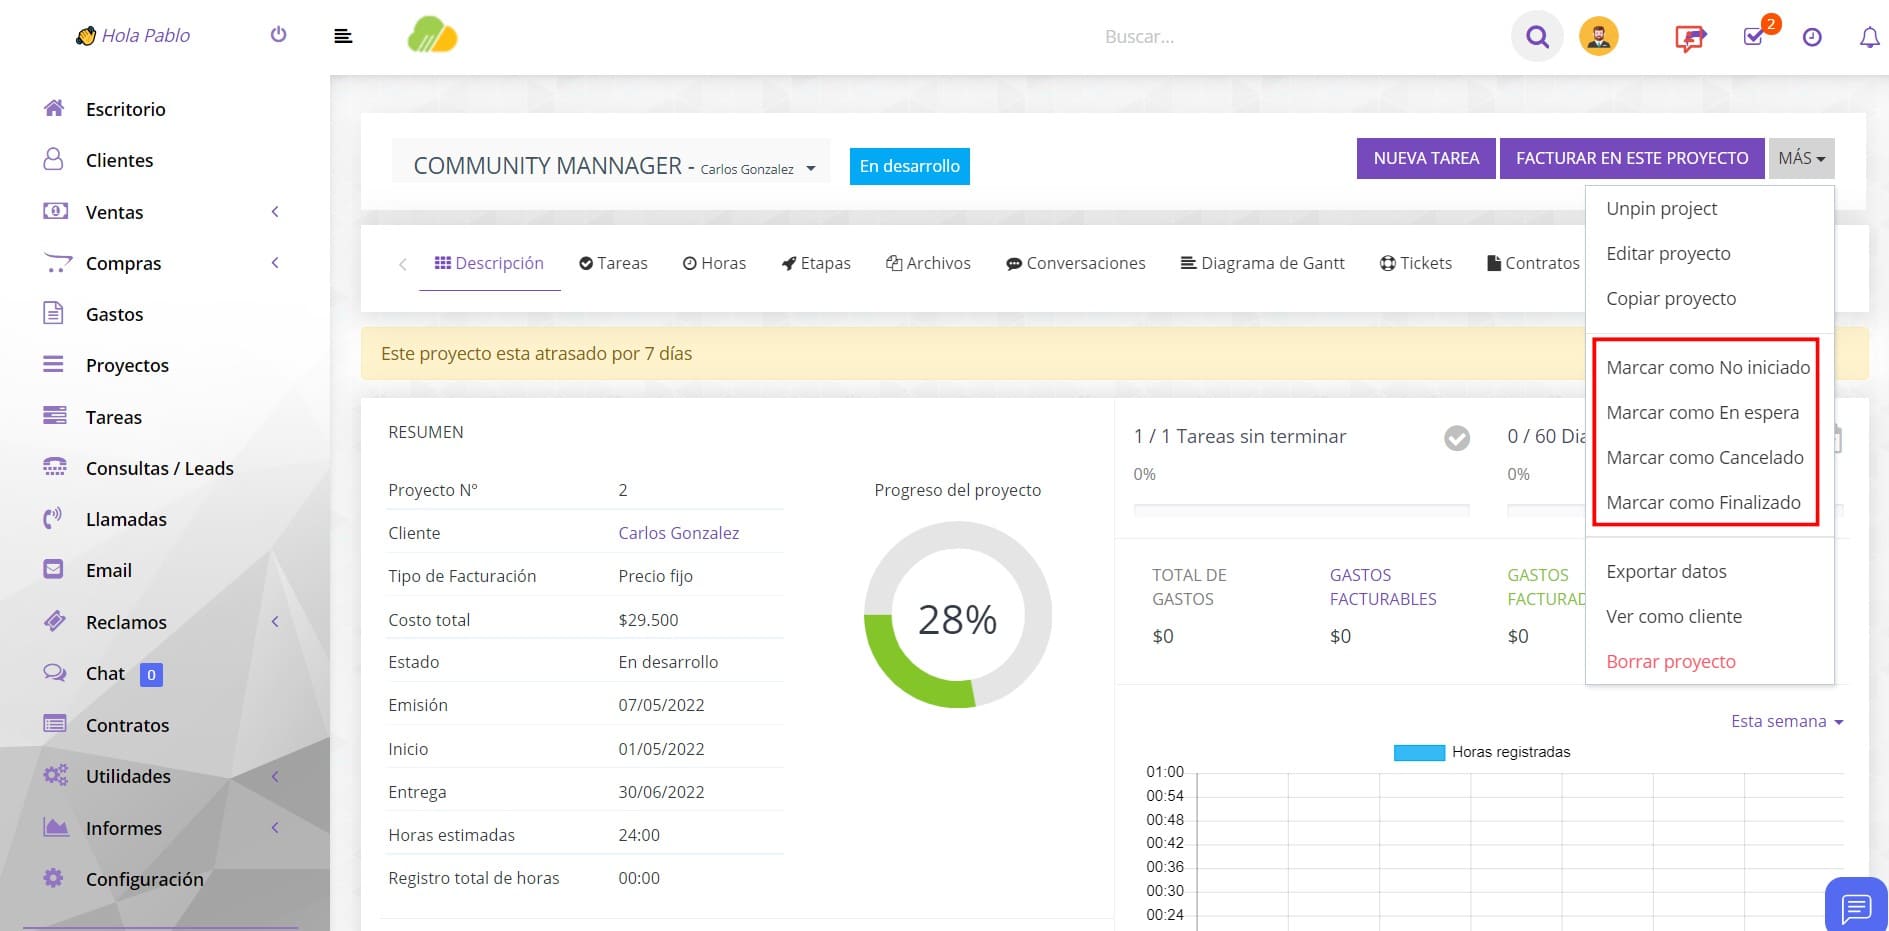Switch to the Diagrama de Gantt tab
The width and height of the screenshot is (1889, 931).
(x=1262, y=263)
